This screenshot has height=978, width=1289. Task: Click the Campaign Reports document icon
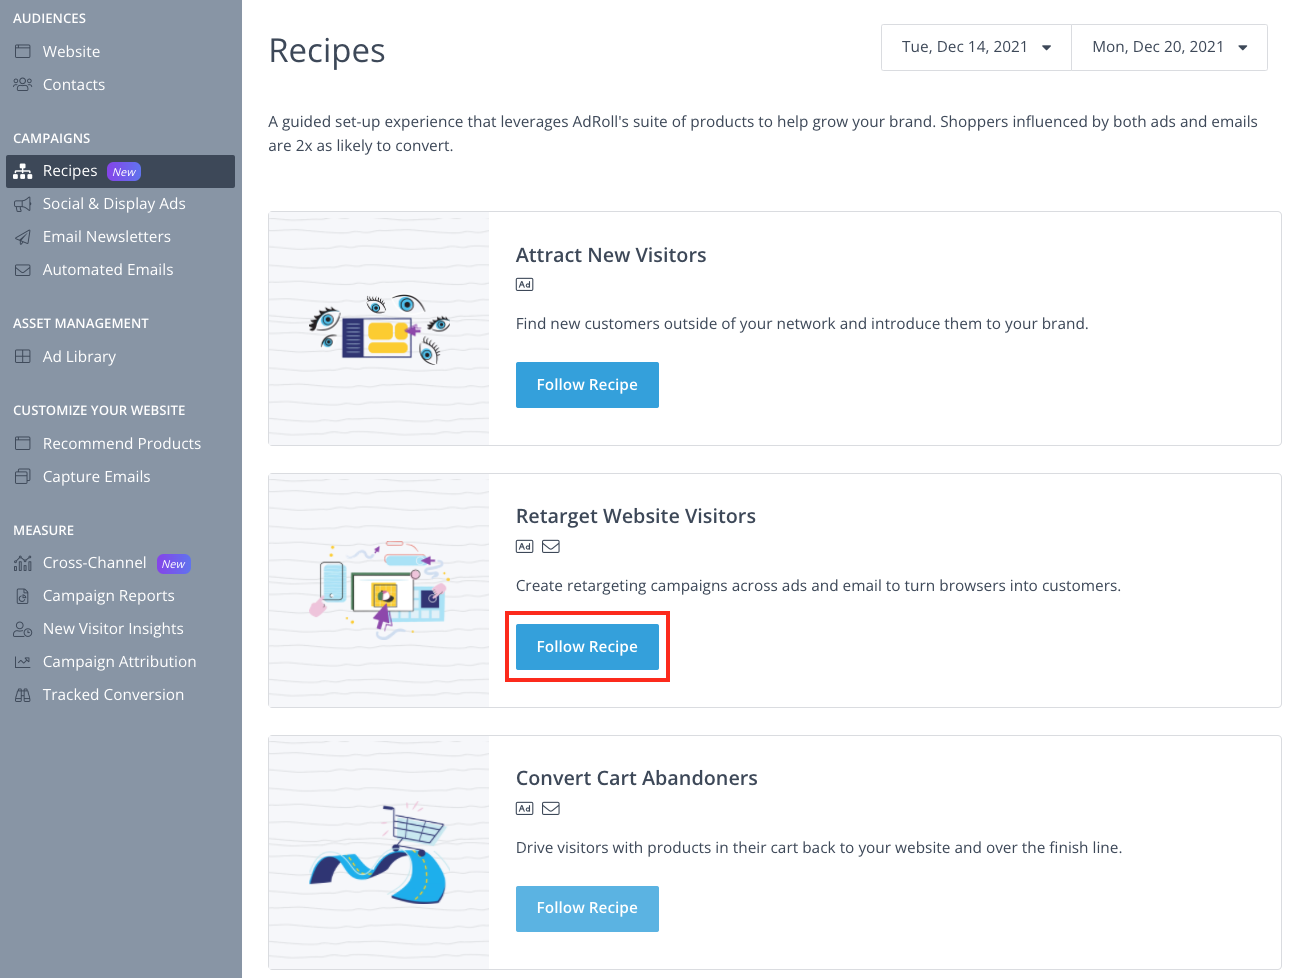[23, 596]
